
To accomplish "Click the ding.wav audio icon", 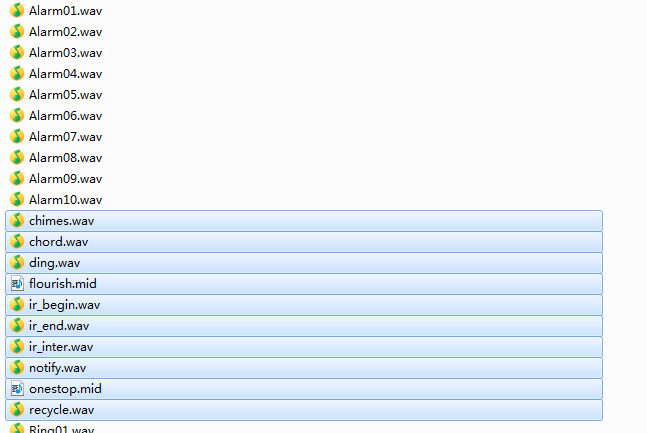I will pos(17,263).
